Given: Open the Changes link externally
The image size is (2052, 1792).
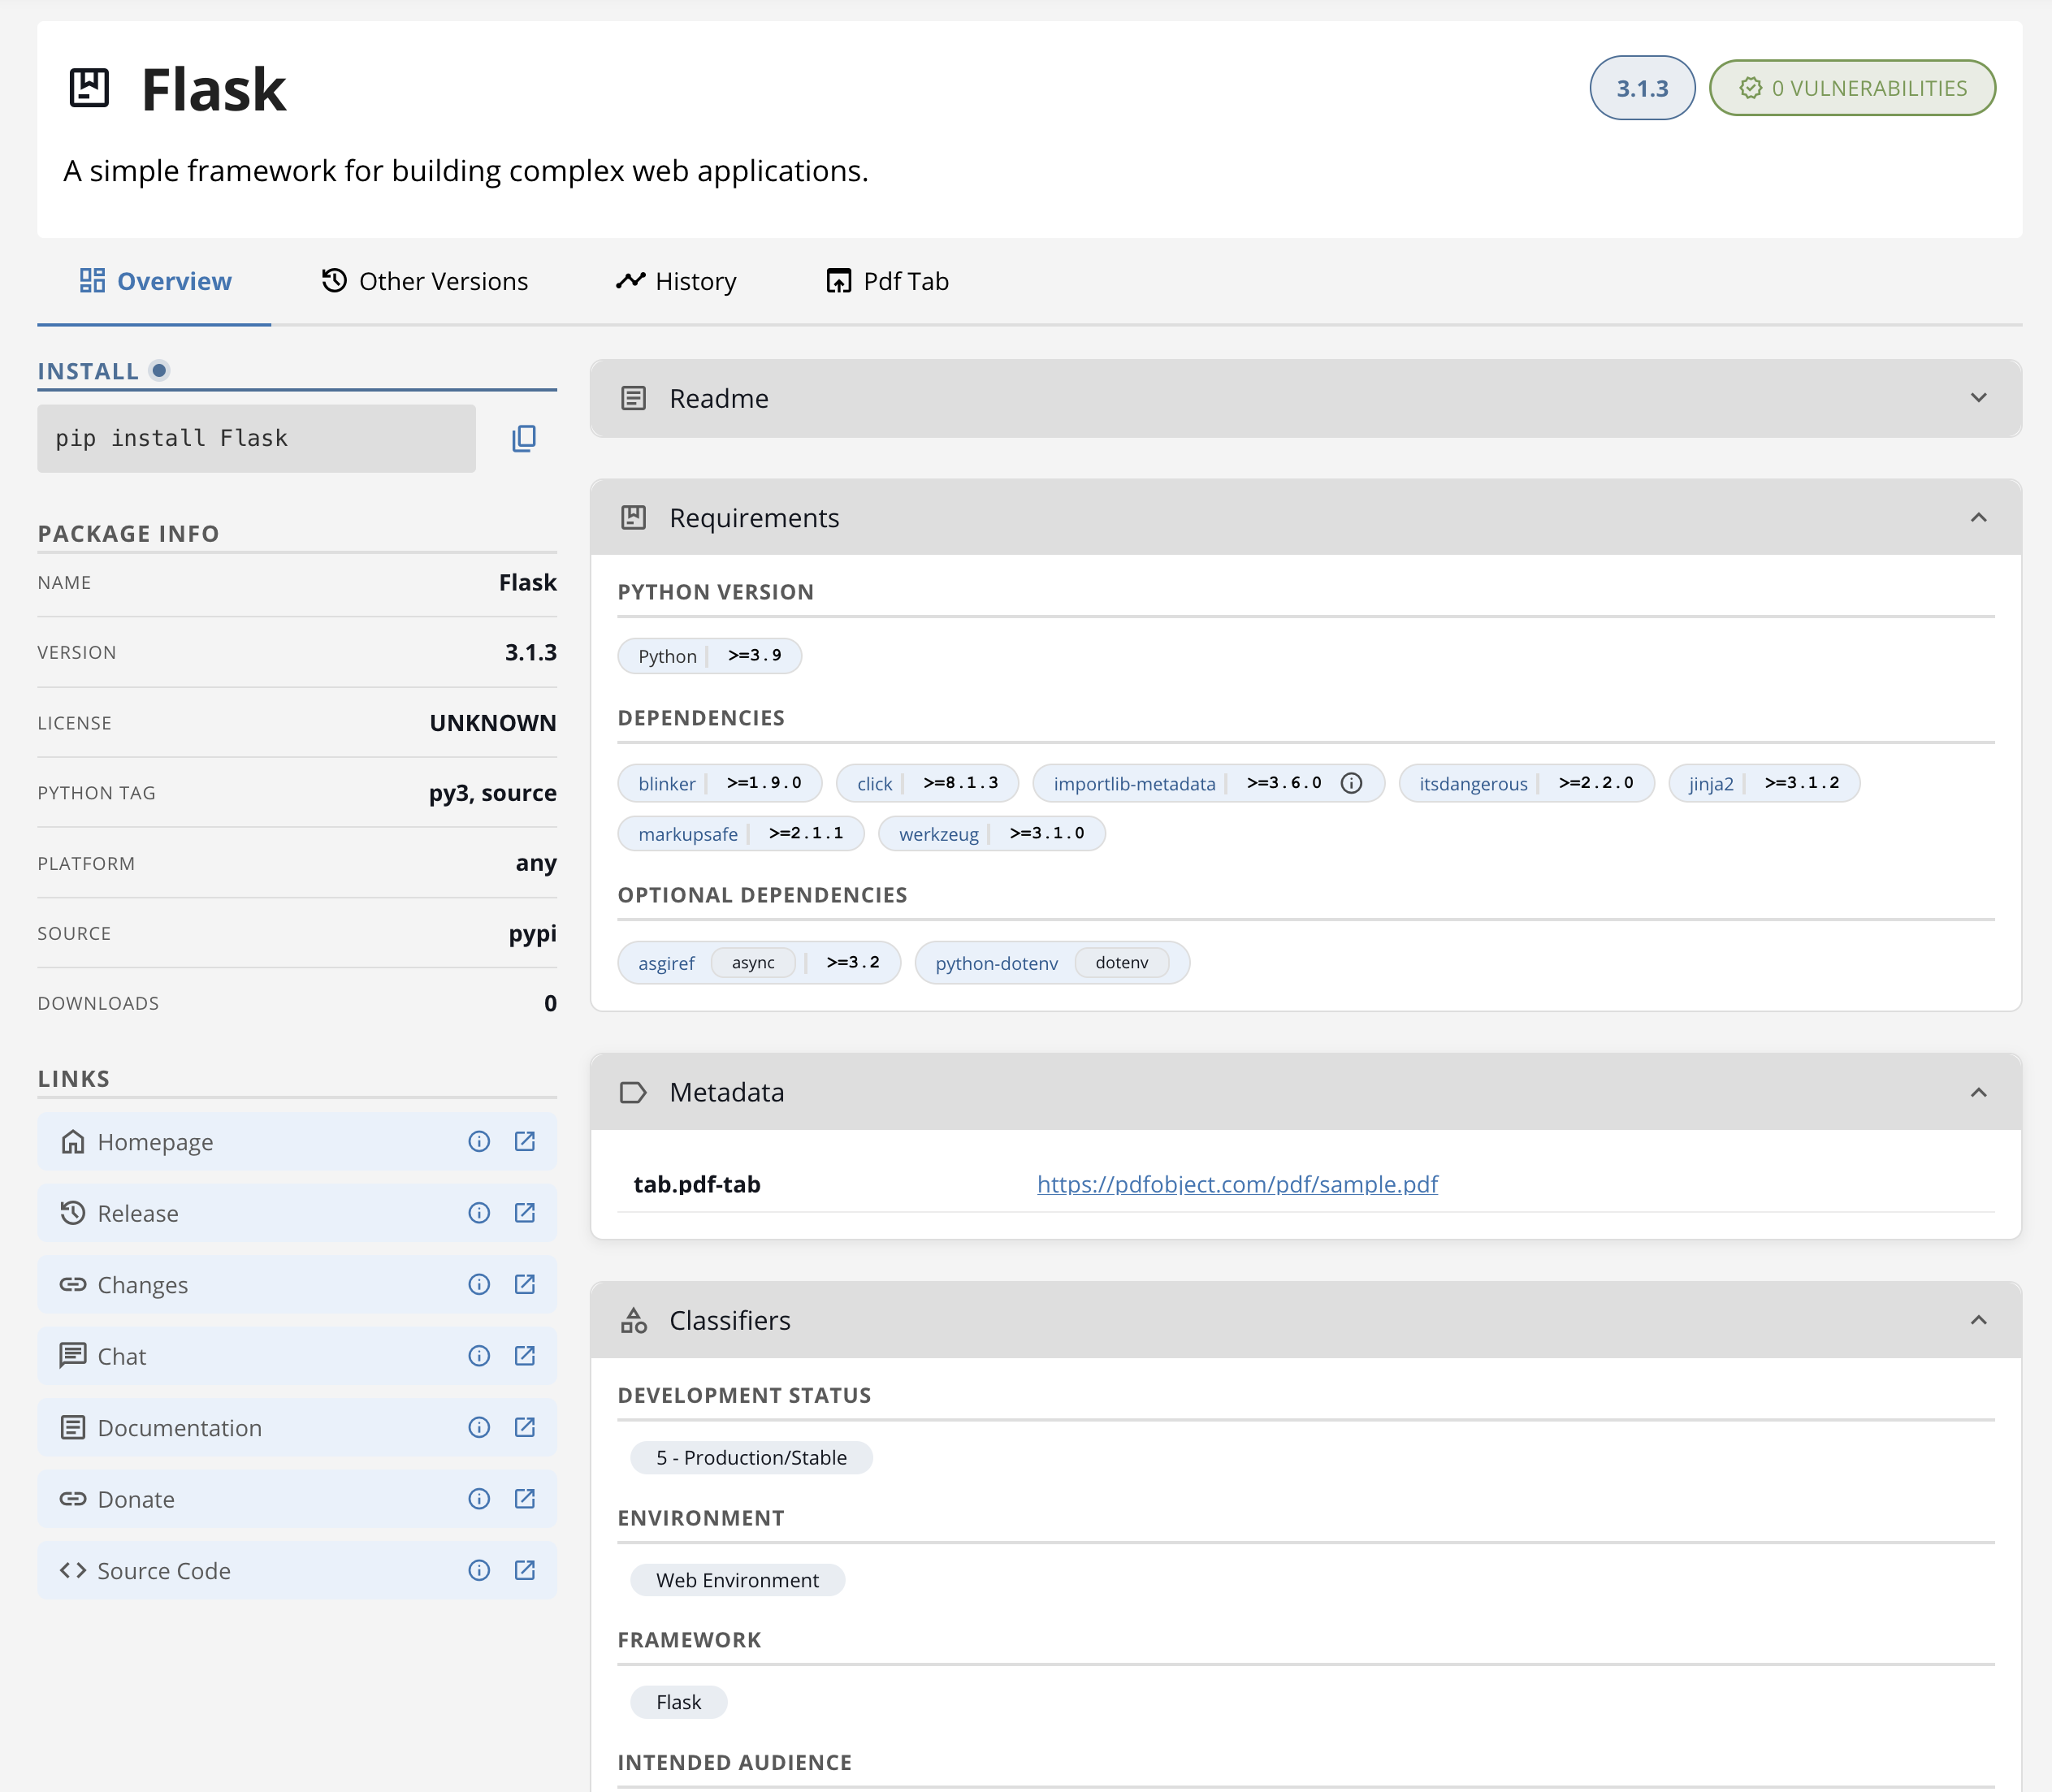Looking at the screenshot, I should click(525, 1284).
